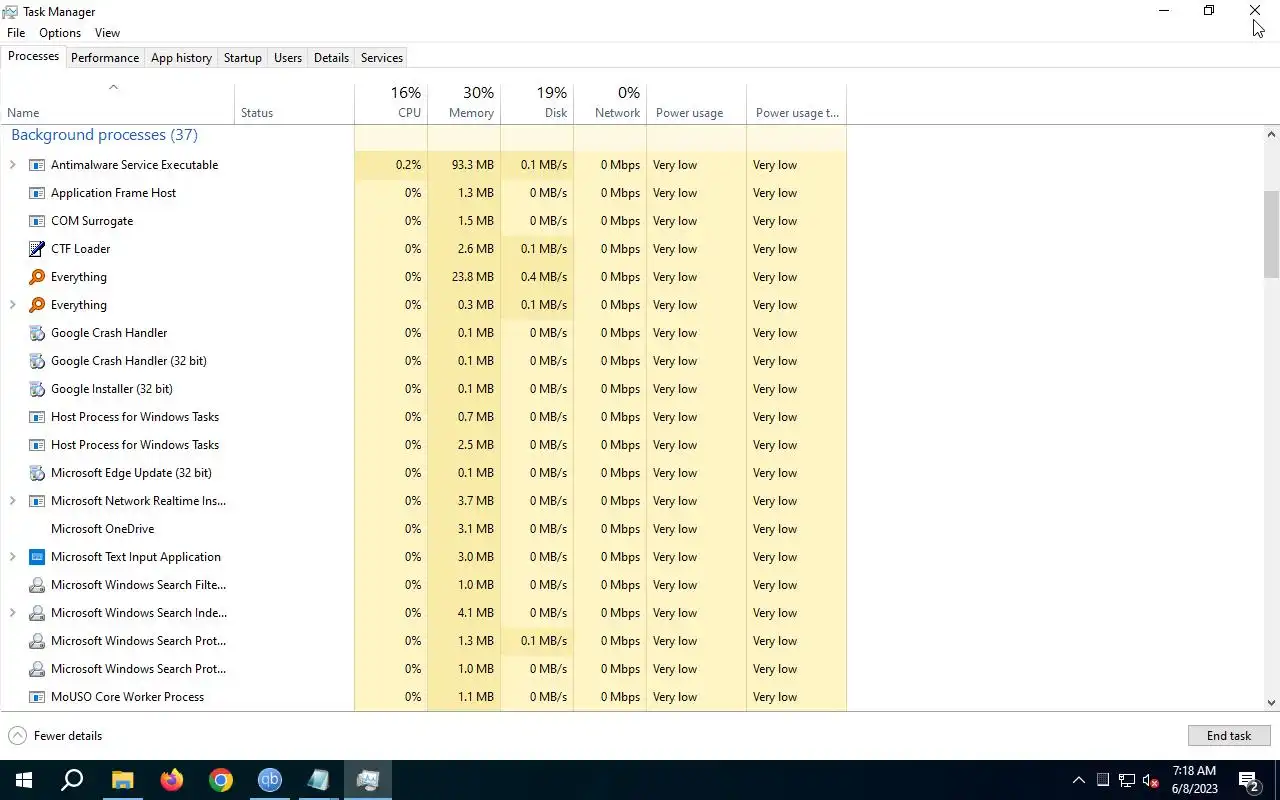Click the Microsoft Network Realtime Inspection icon

point(37,501)
